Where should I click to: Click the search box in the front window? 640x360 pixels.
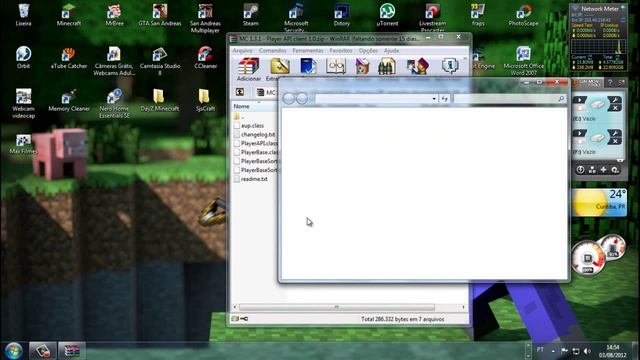(509, 99)
